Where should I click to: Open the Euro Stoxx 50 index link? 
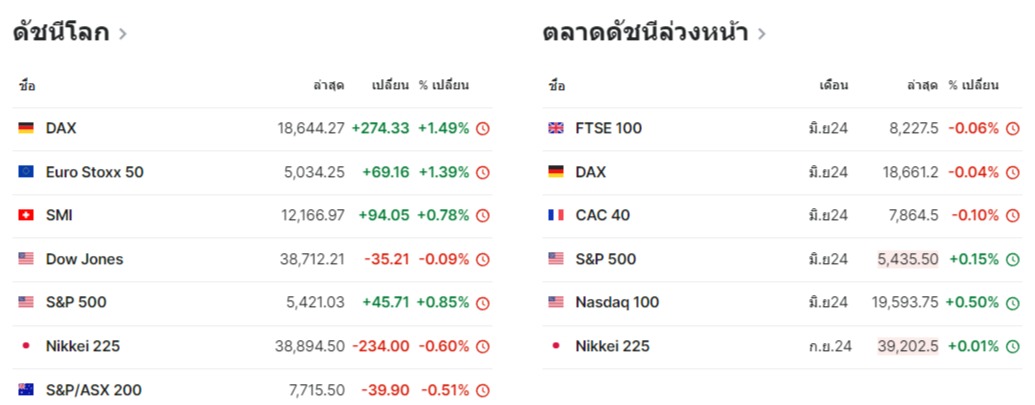94,172
